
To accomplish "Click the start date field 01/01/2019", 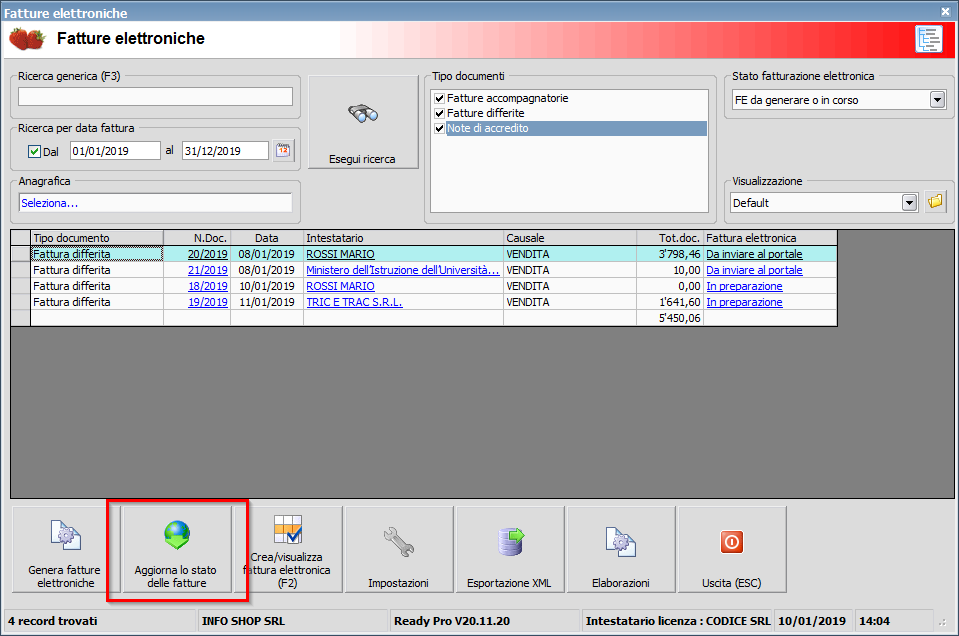I will click(x=115, y=150).
